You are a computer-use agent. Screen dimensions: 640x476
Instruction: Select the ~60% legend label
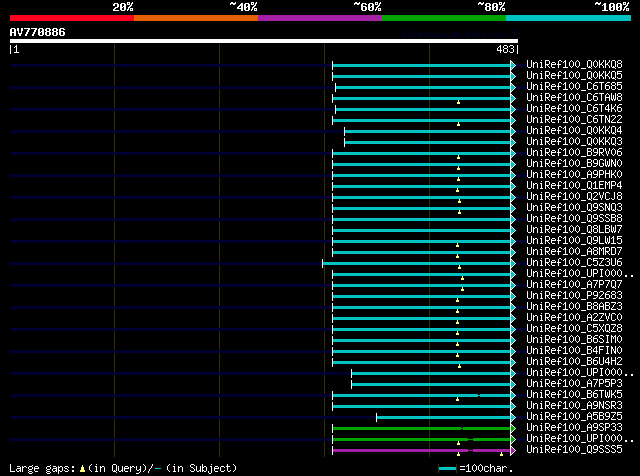tap(368, 7)
